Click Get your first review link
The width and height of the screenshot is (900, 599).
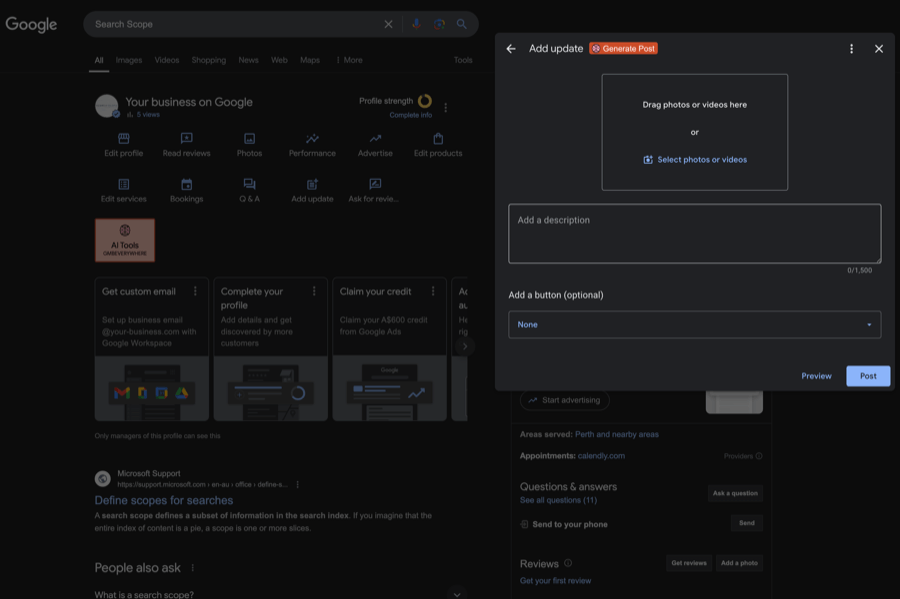[x=555, y=581]
